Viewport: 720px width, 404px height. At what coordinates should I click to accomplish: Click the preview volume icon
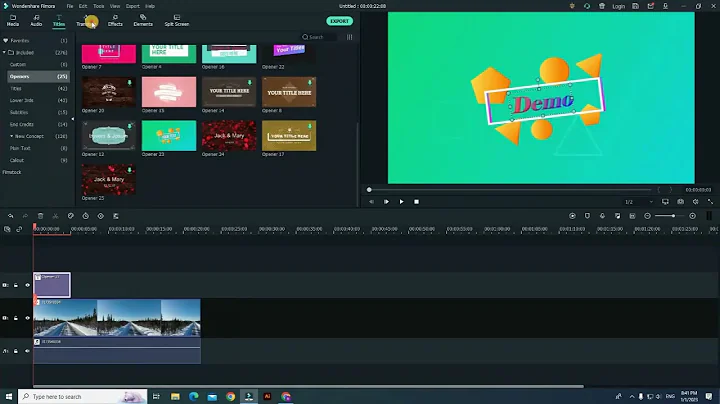click(x=696, y=202)
